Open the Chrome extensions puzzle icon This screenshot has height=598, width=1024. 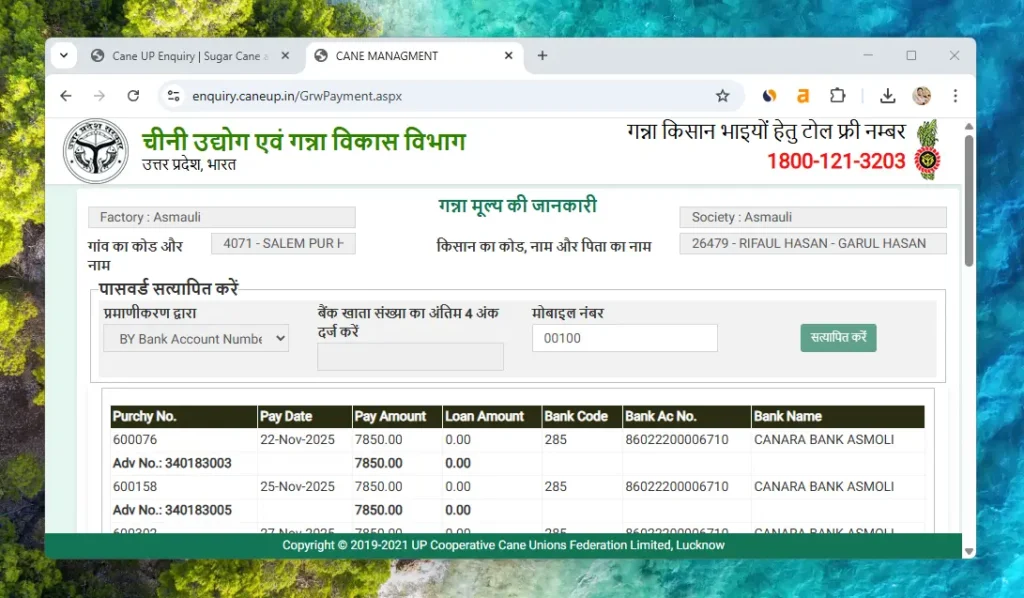point(838,96)
